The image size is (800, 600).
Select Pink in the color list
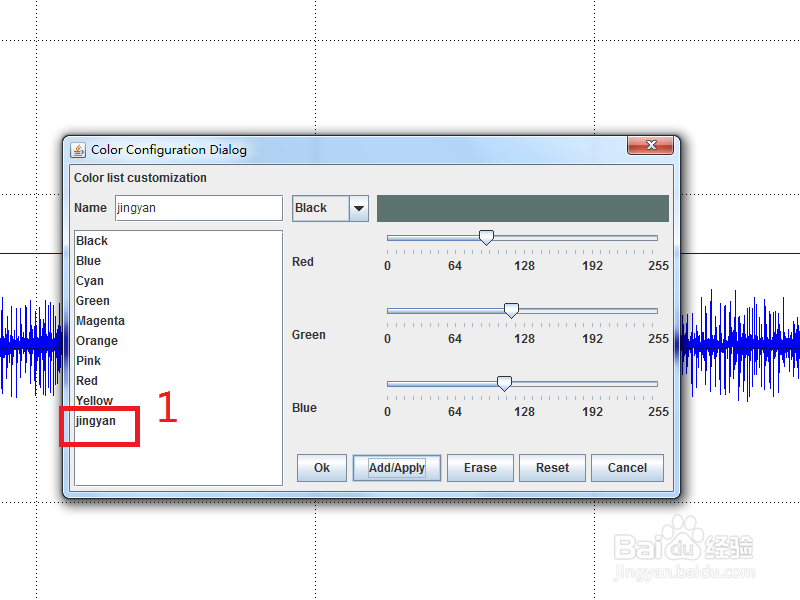coord(178,360)
